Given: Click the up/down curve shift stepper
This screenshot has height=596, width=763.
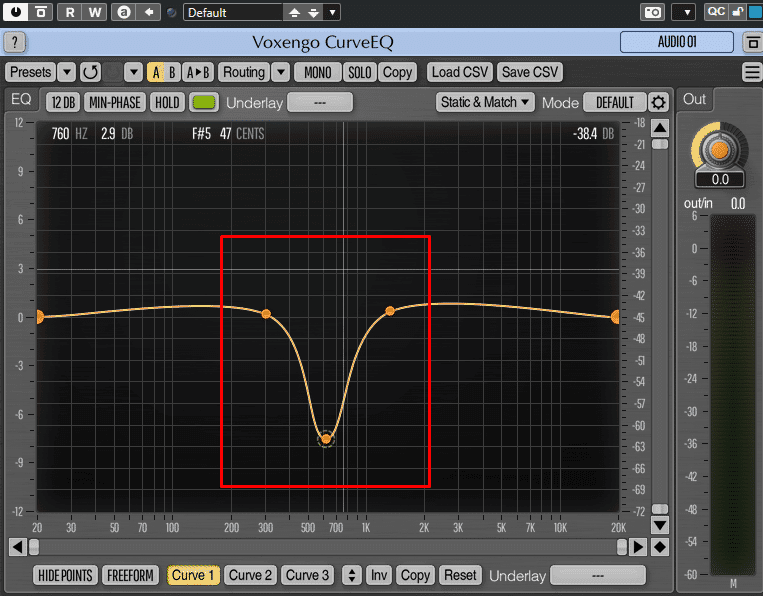Looking at the screenshot, I should click(x=351, y=576).
